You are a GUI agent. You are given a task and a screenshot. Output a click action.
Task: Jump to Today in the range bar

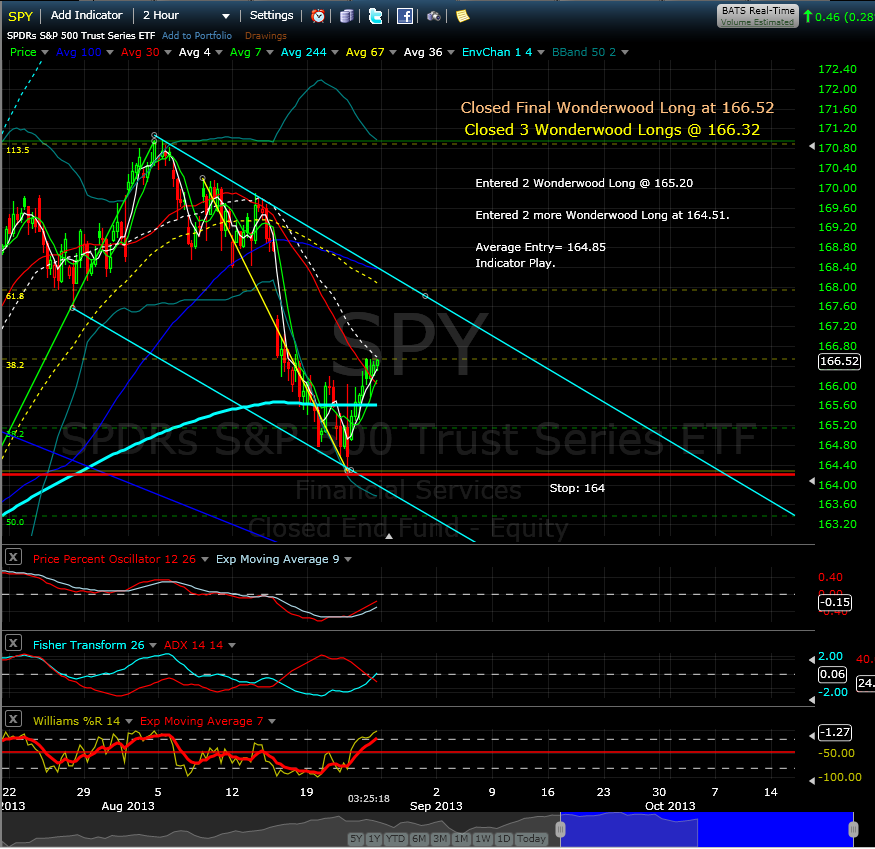point(531,838)
